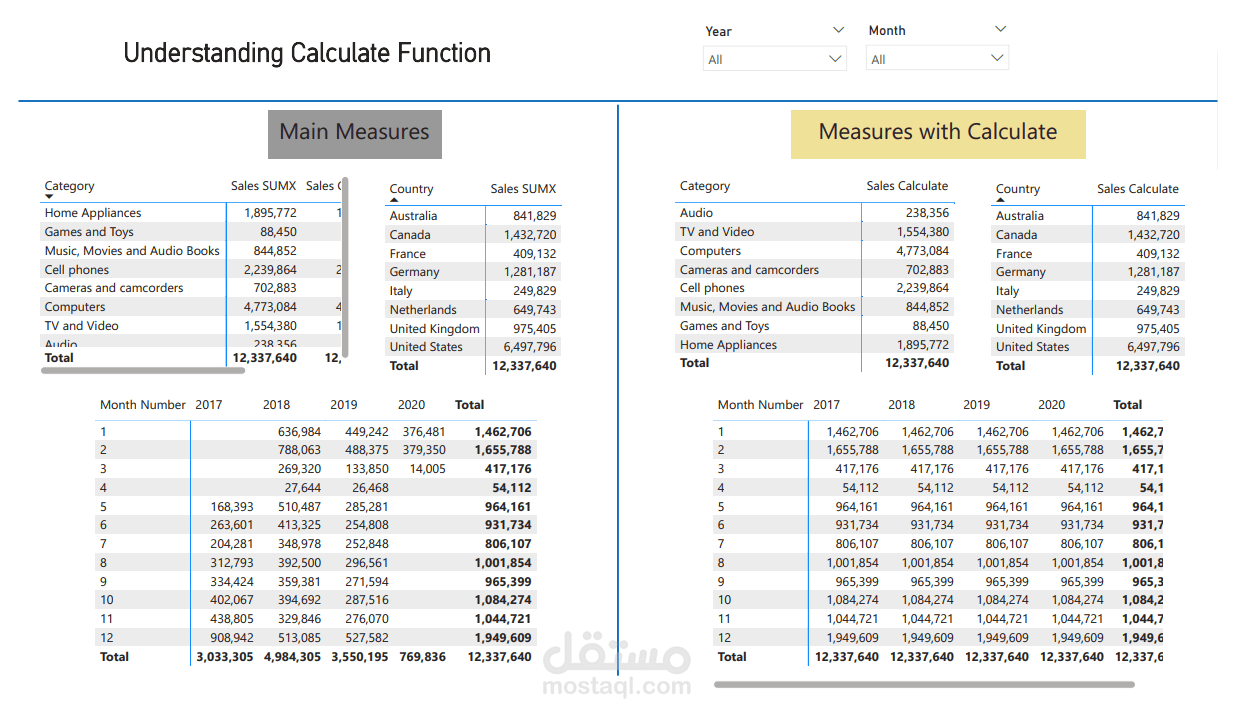Collapse the Year slicer header chevron
The height and width of the screenshot is (713, 1234).
pos(838,30)
